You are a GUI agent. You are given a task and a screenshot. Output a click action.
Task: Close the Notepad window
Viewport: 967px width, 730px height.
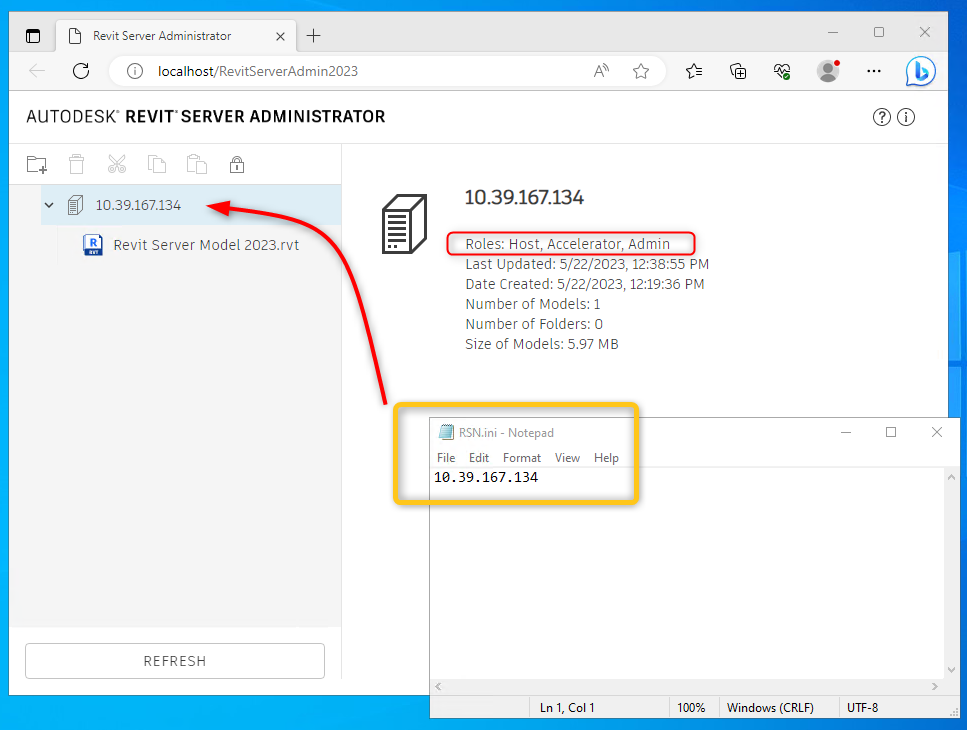[x=937, y=432]
